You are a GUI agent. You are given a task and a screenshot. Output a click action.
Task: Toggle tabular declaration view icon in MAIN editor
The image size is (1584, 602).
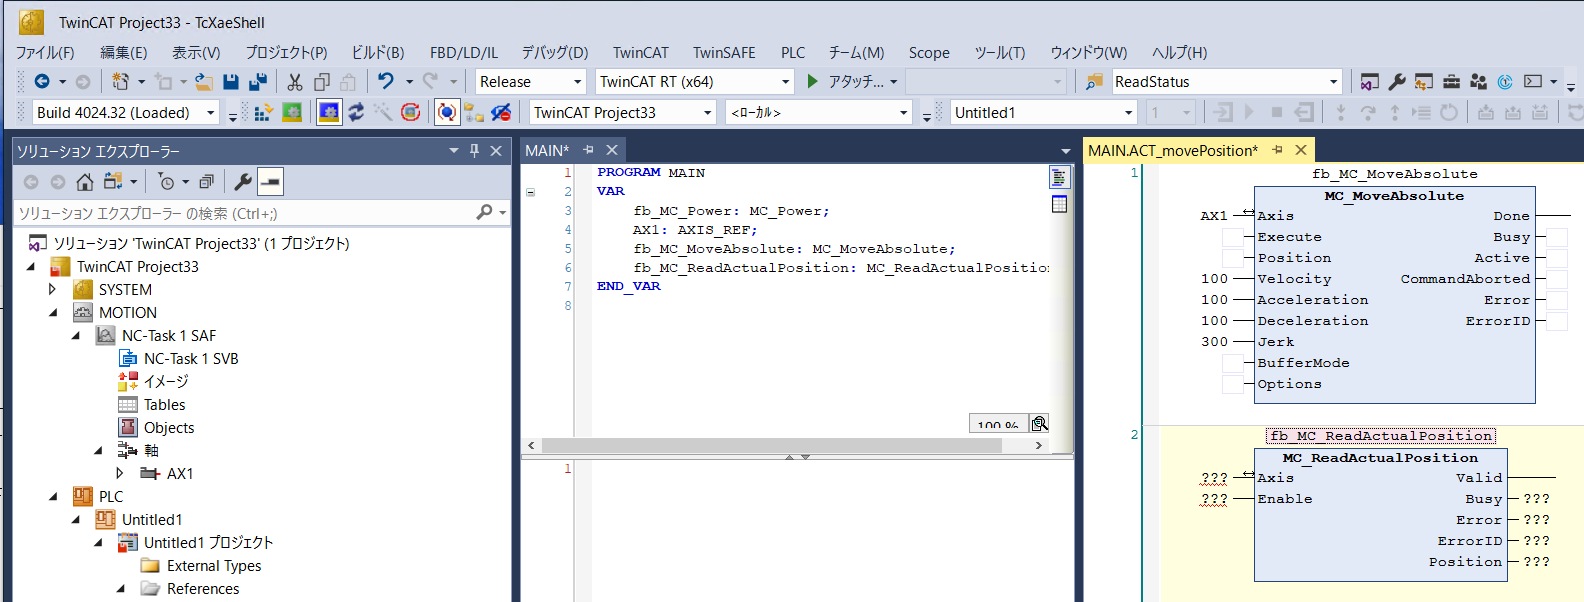click(x=1059, y=204)
